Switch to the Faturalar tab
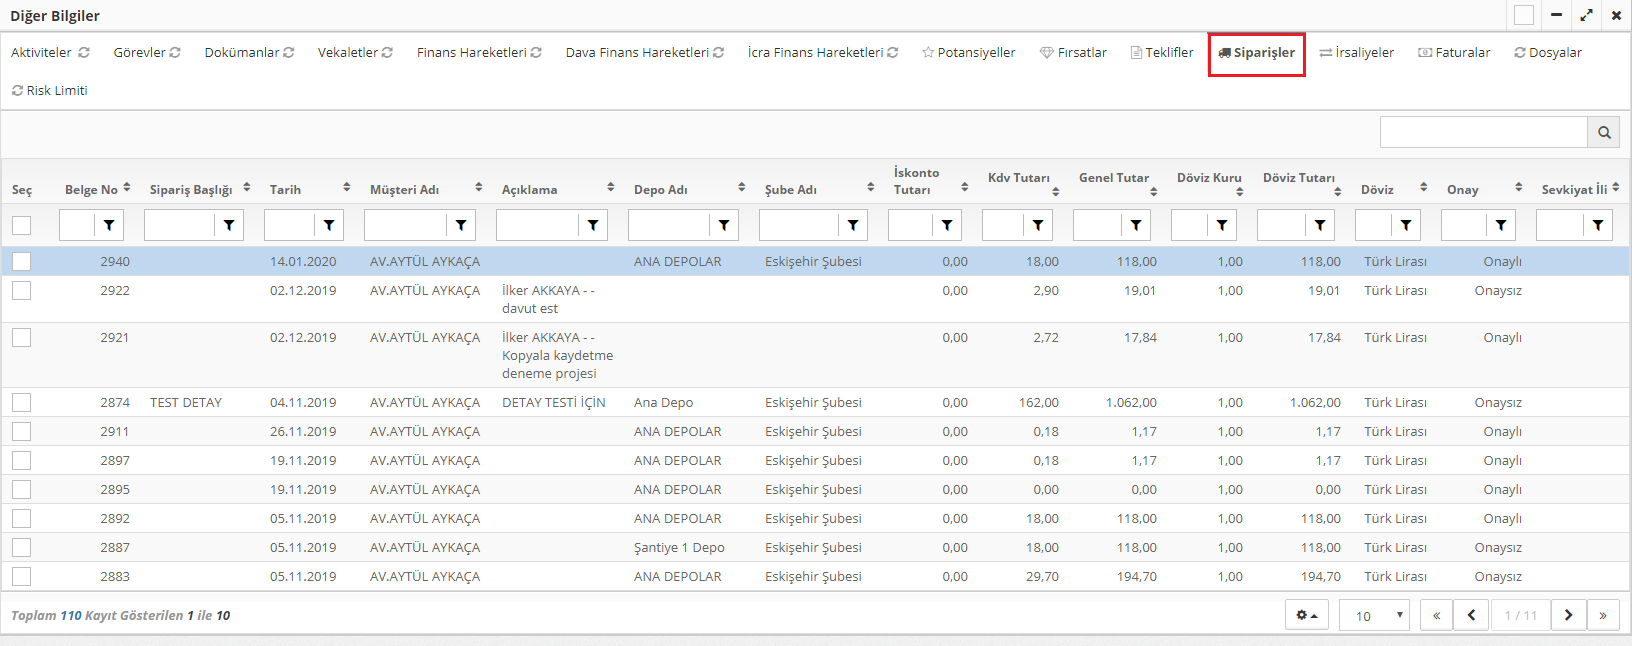 1454,53
